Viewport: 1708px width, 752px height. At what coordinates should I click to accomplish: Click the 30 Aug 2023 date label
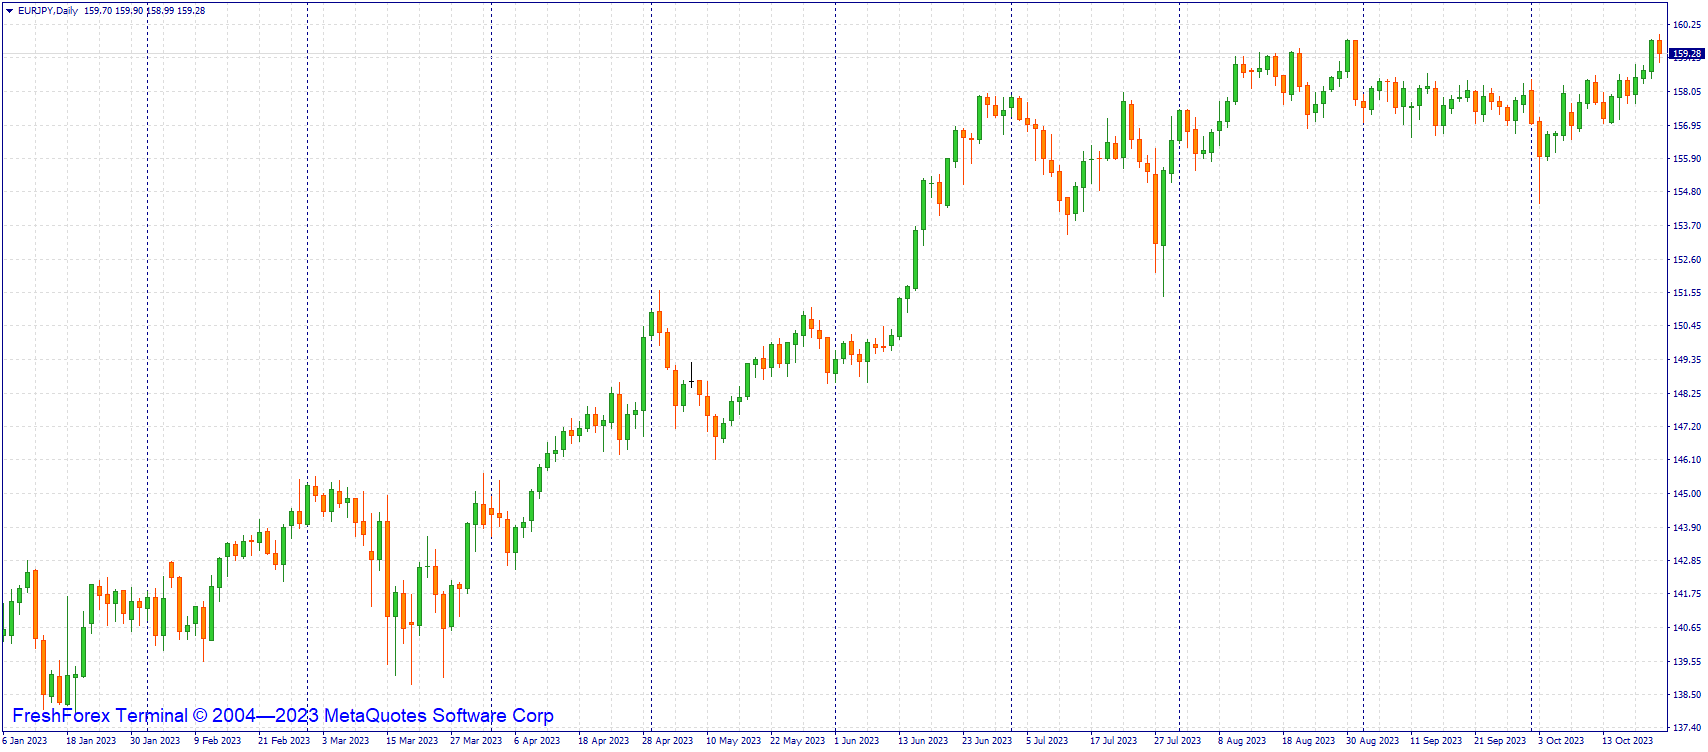pyautogui.click(x=1372, y=741)
